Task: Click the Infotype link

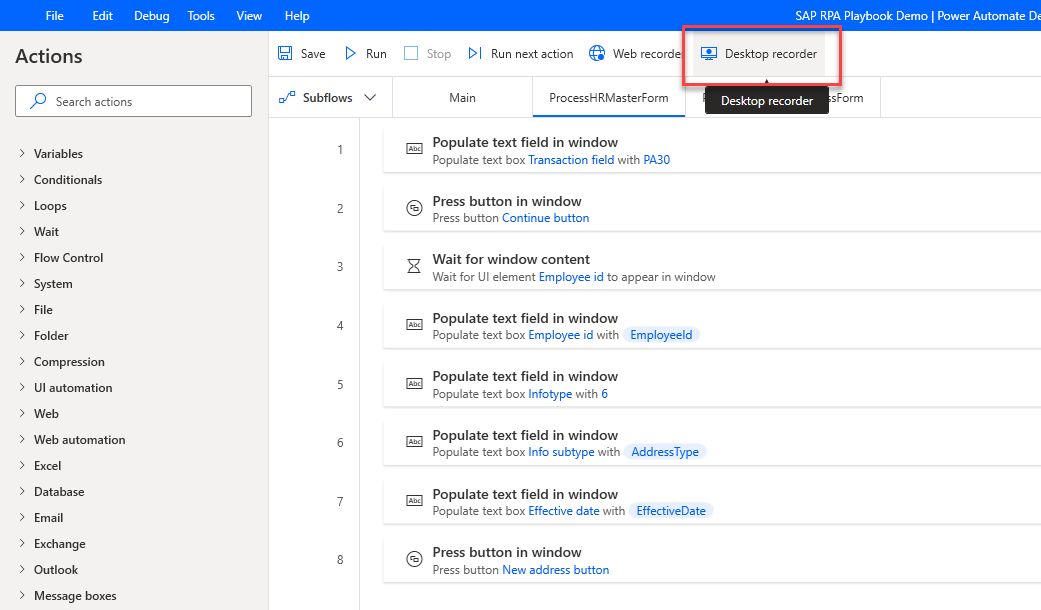Action: click(x=550, y=394)
